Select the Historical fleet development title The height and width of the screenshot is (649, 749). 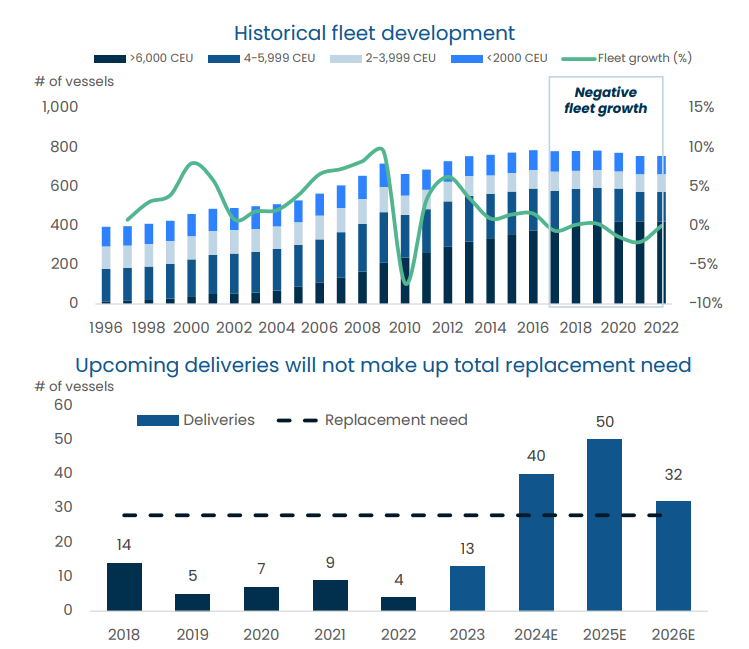coord(374,34)
